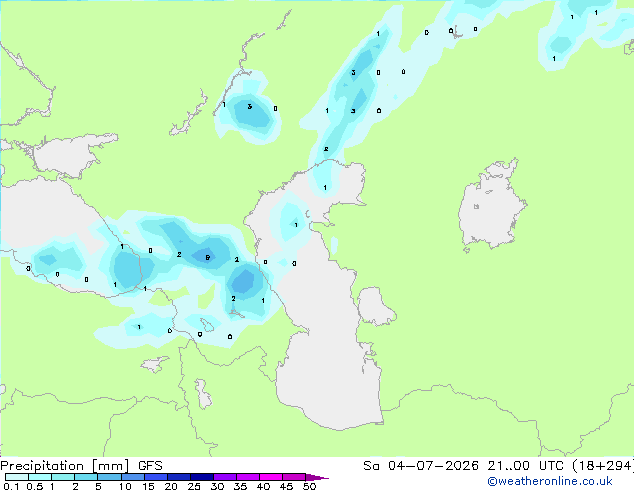The height and width of the screenshot is (490, 634).
Task: Click the ©weatheronline.co.uk credit link
Action: pyautogui.click(x=549, y=481)
